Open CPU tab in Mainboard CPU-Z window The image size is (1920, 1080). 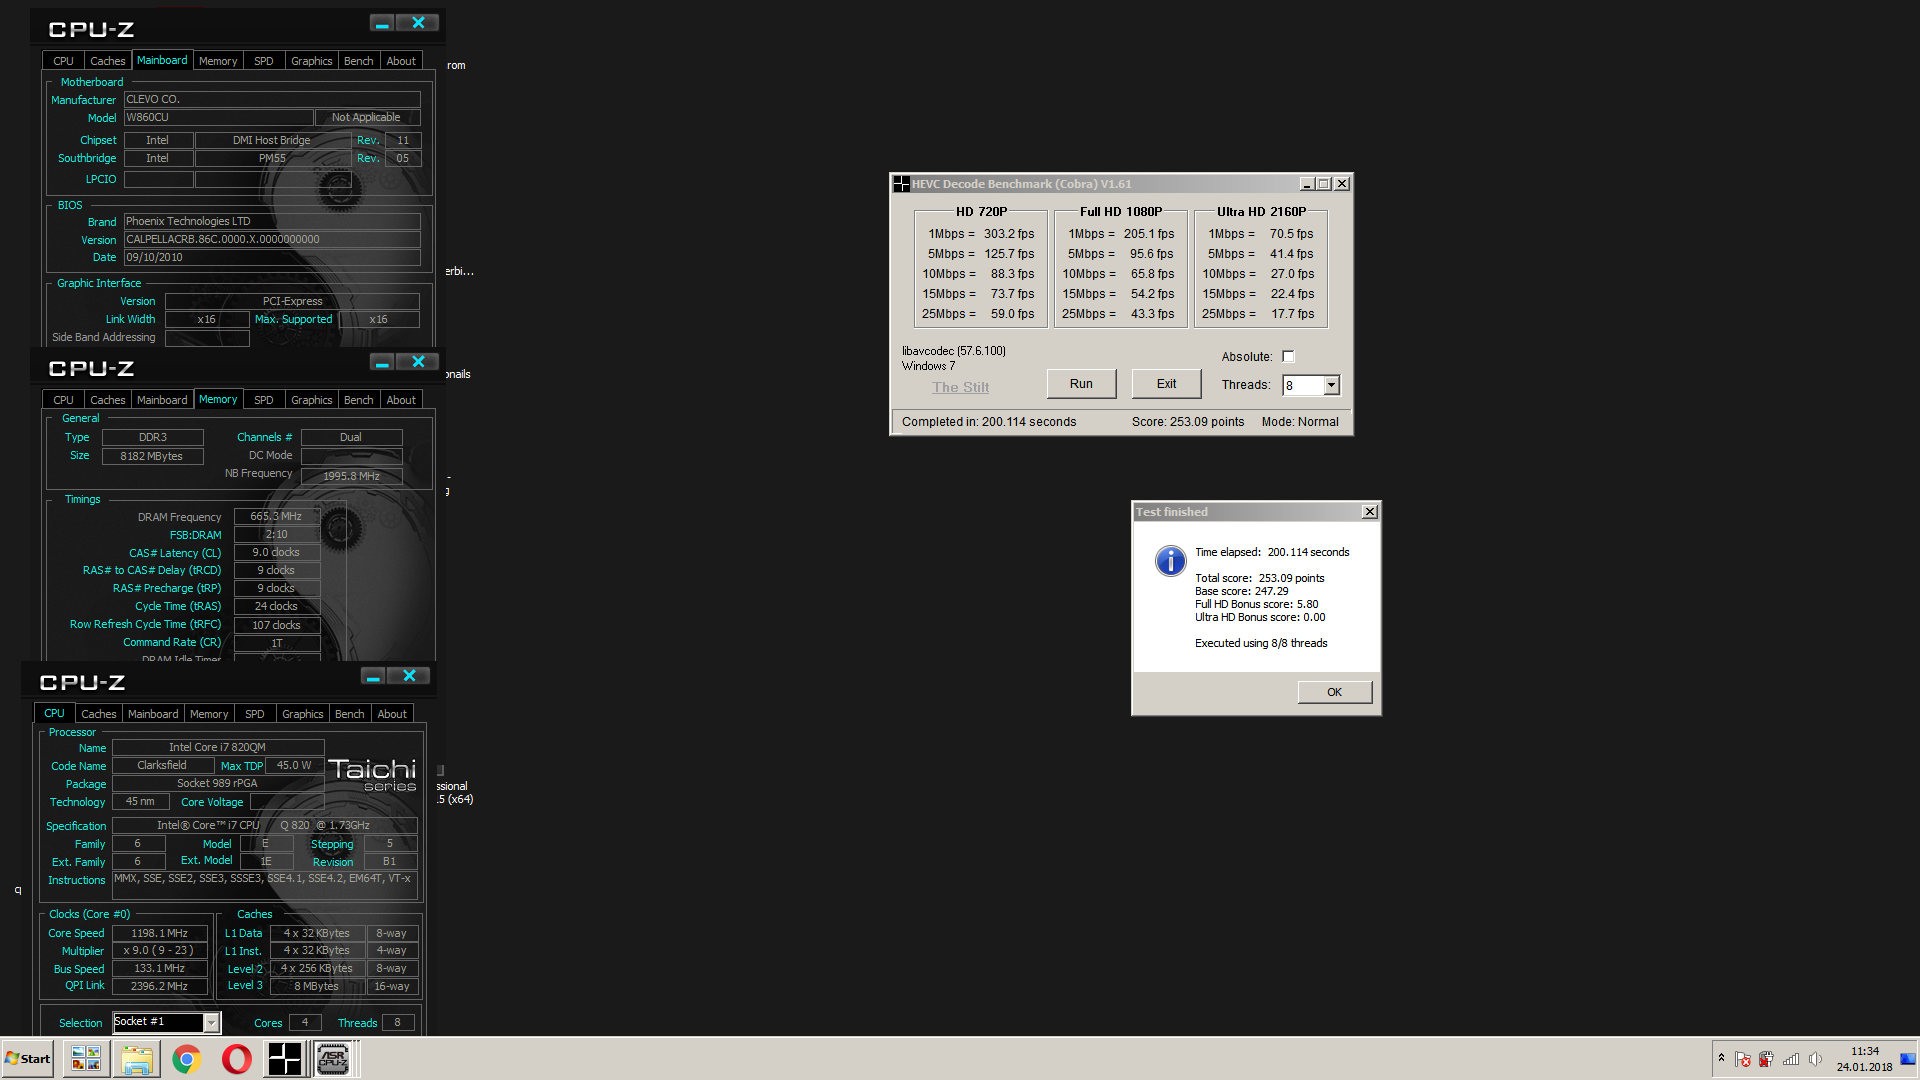pyautogui.click(x=63, y=61)
